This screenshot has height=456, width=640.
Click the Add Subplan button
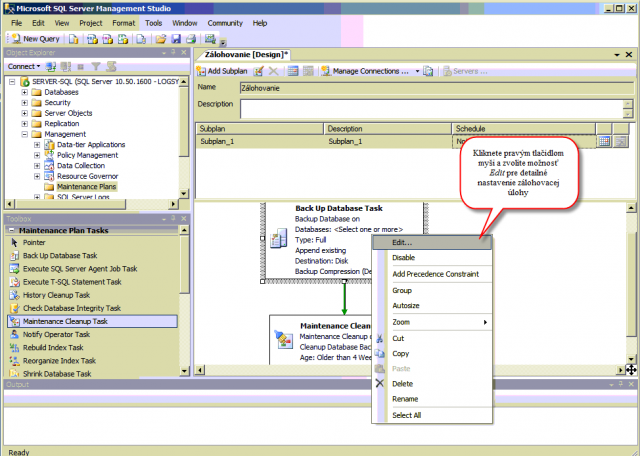click(222, 71)
